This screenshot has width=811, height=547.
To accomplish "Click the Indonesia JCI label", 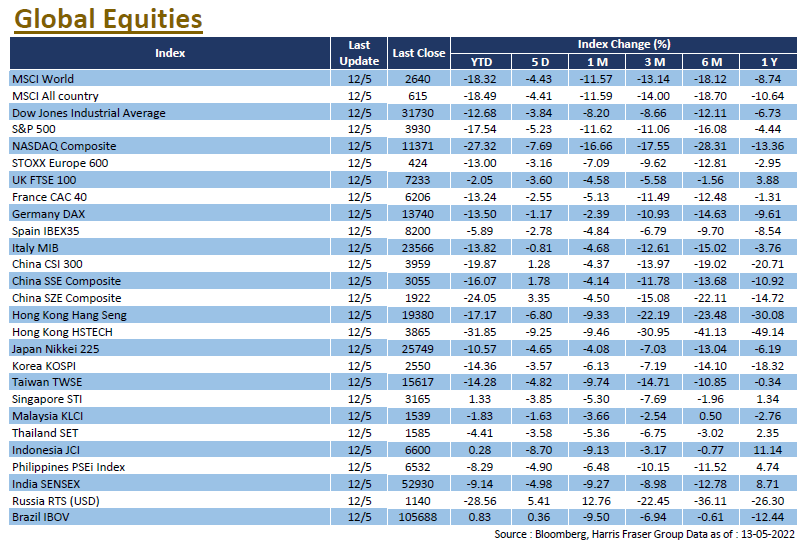I will click(46, 450).
